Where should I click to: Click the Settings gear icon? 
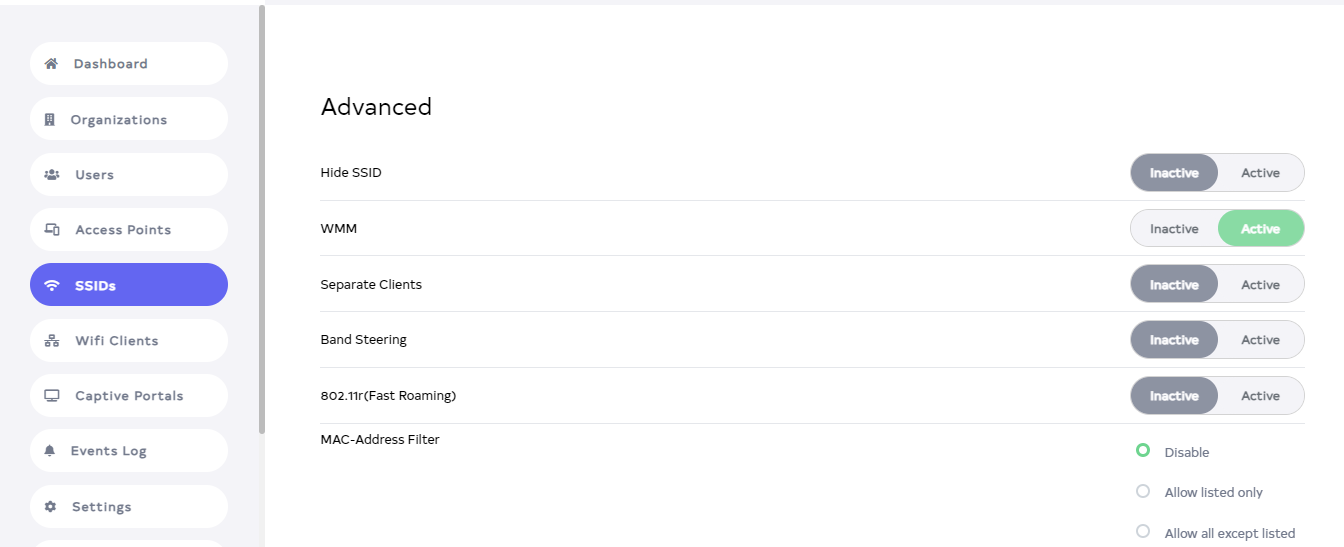coord(51,507)
